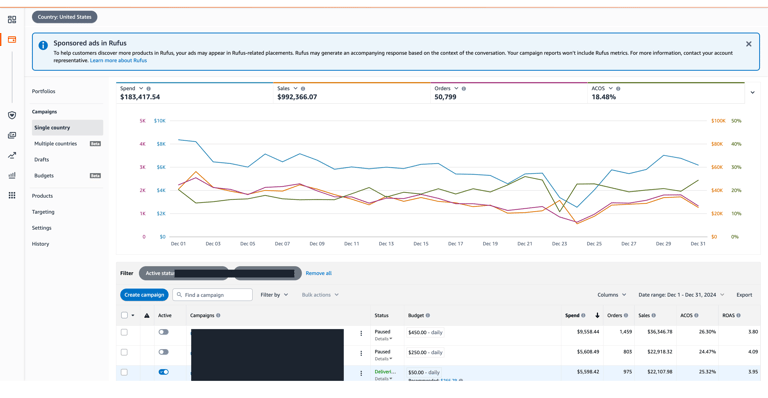Click the orange campaign manager card icon
Screen dimensions: 768x398
click(12, 39)
